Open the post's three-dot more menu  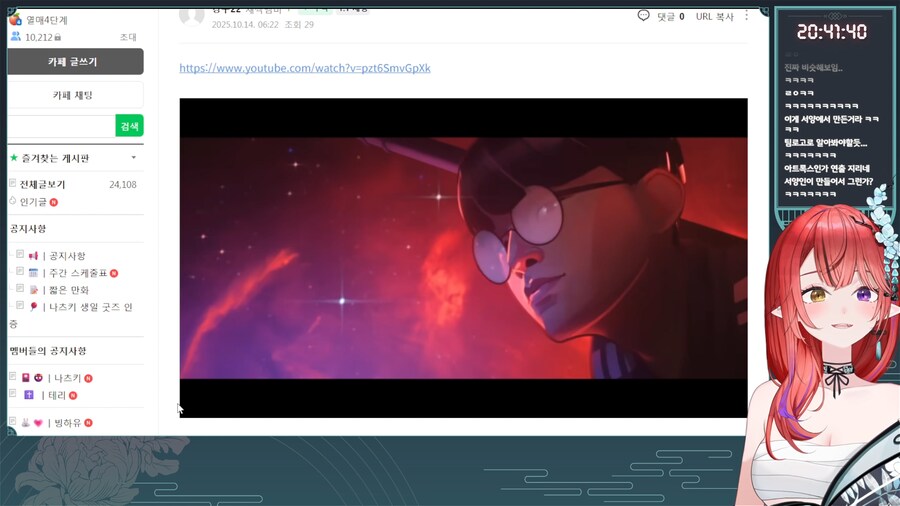[746, 16]
